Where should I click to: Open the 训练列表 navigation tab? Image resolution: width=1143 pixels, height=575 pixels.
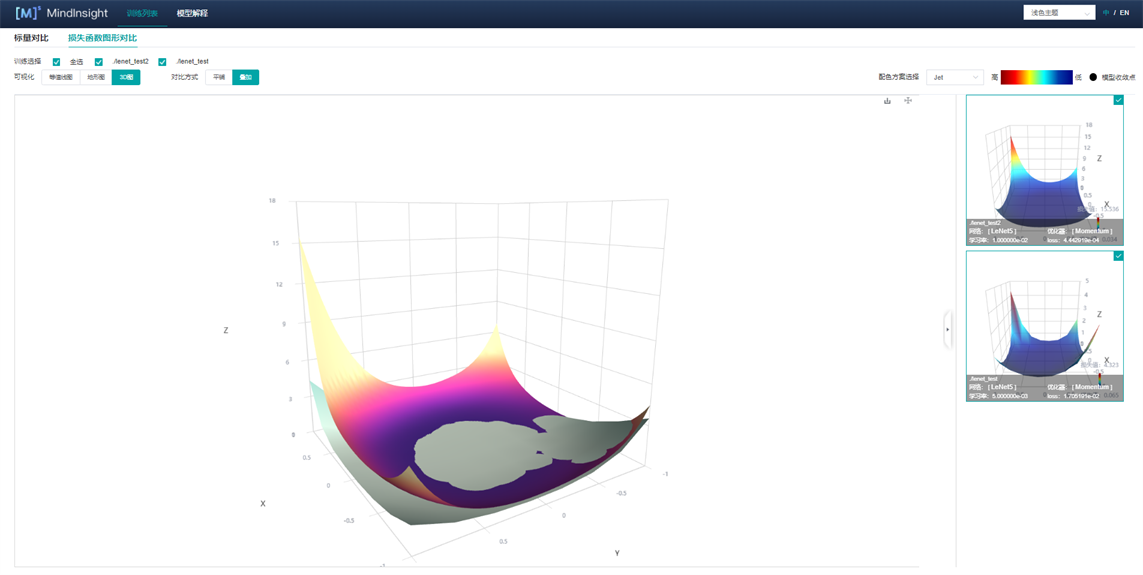point(142,13)
